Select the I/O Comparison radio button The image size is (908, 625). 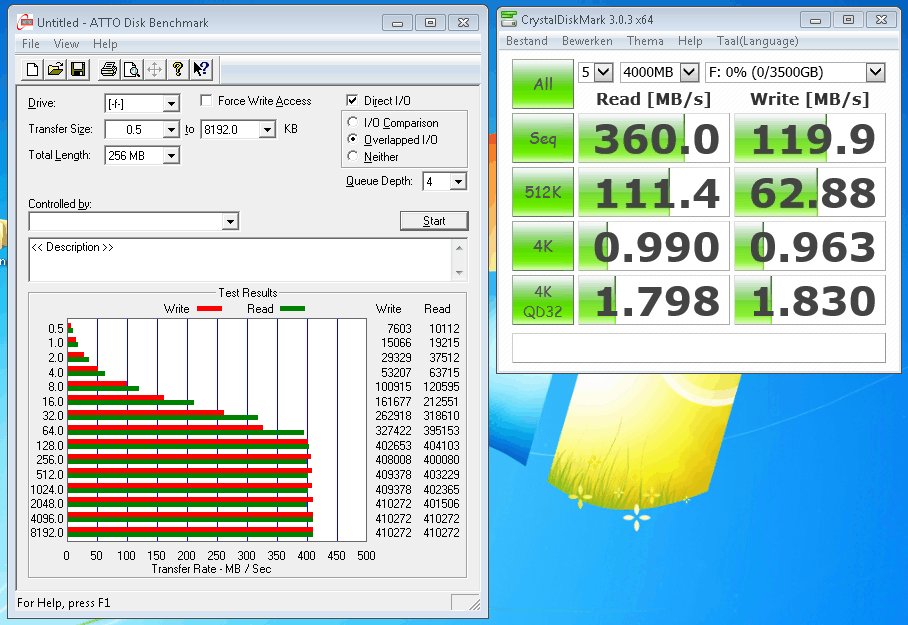(x=352, y=123)
